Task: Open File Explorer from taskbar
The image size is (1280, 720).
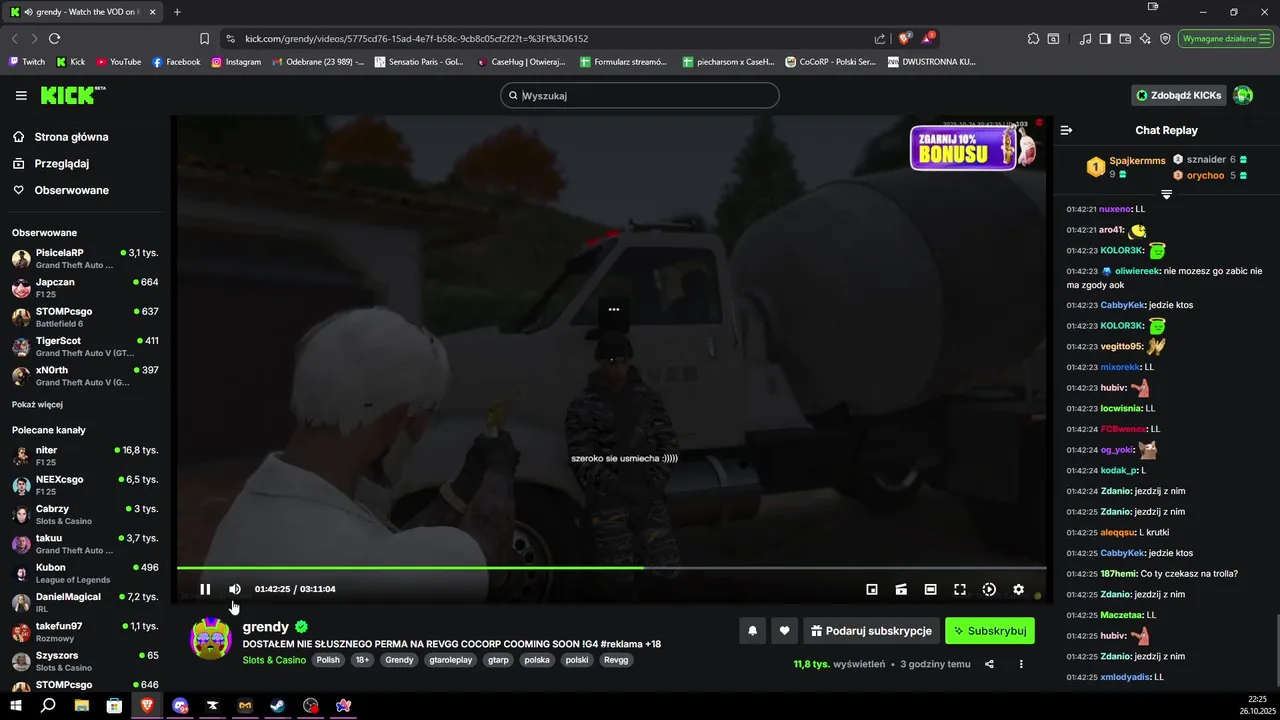Action: 81,705
